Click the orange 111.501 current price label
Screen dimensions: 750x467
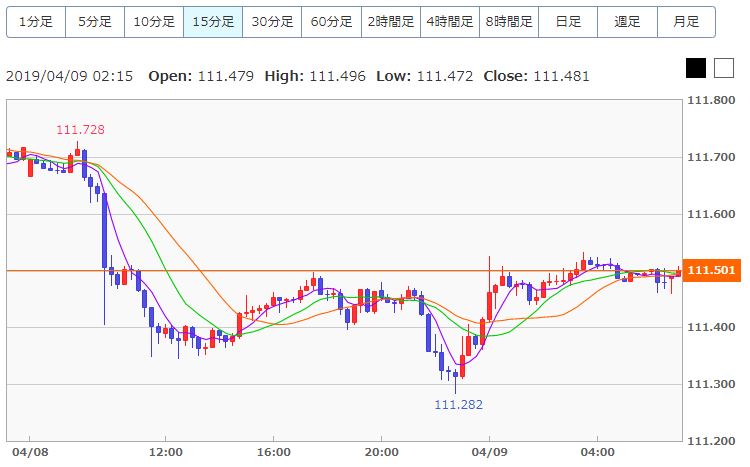click(x=711, y=270)
